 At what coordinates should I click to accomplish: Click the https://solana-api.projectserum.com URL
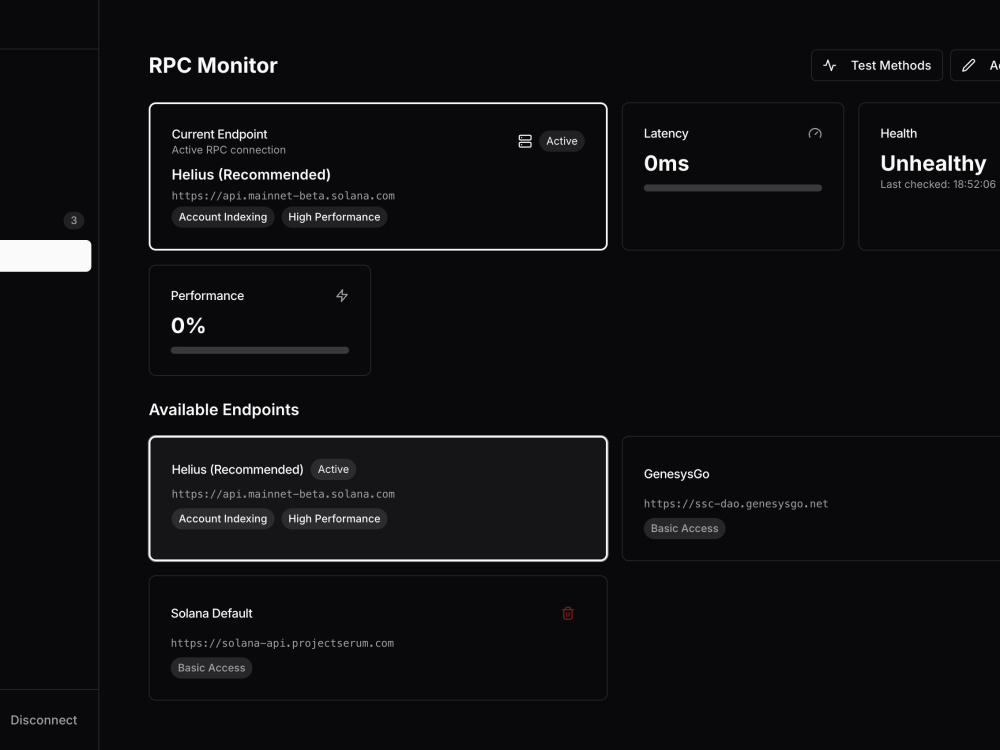click(283, 643)
